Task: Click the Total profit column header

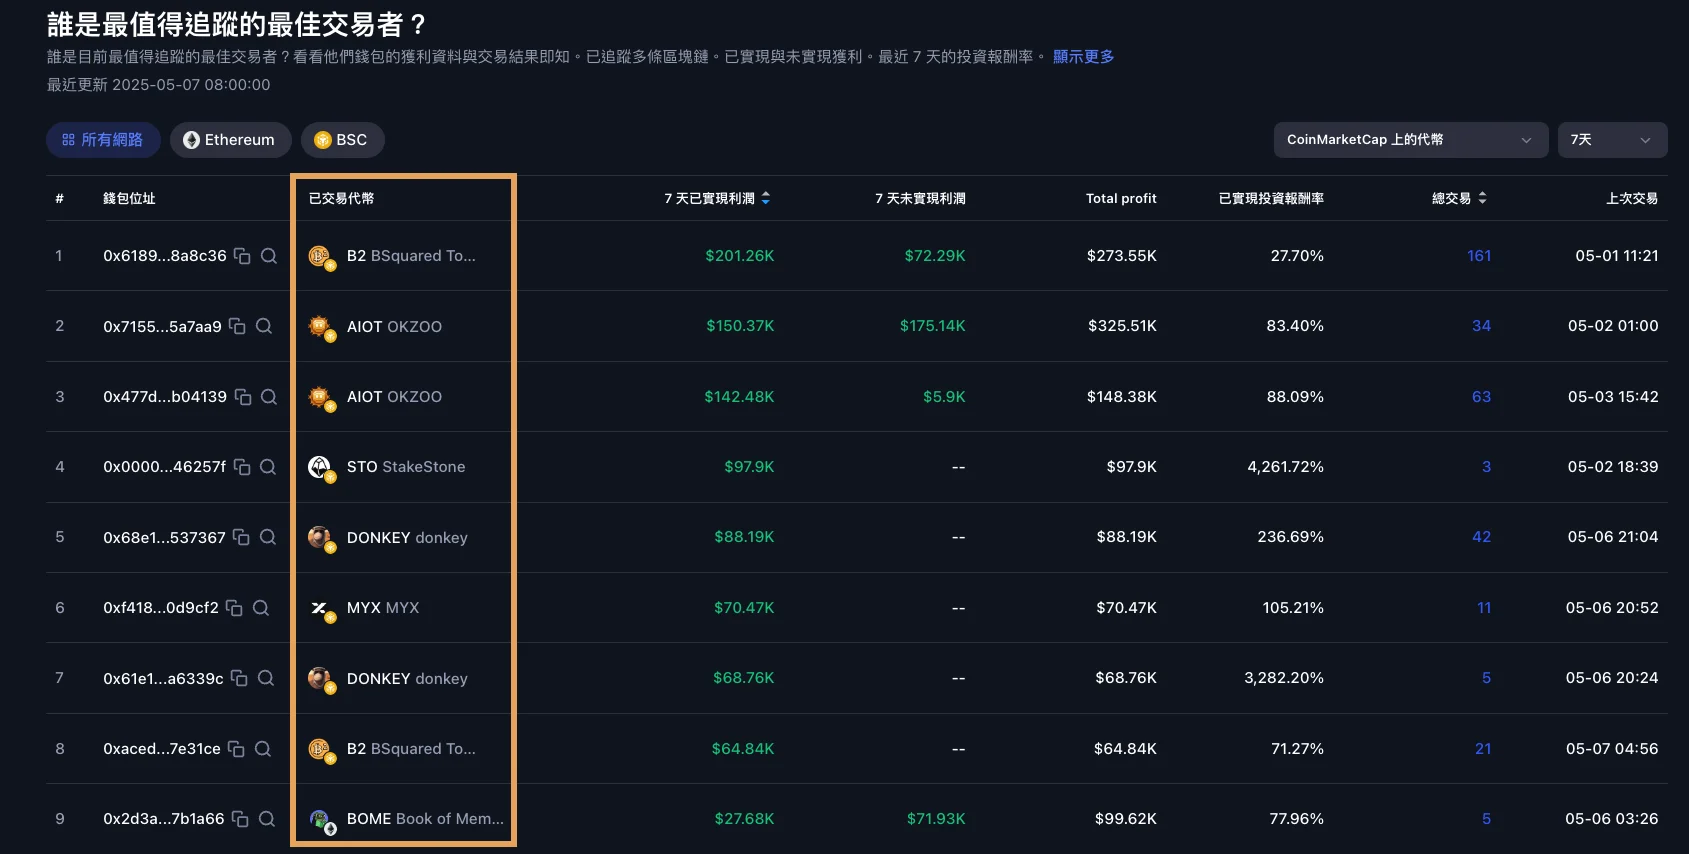Action: click(x=1121, y=199)
